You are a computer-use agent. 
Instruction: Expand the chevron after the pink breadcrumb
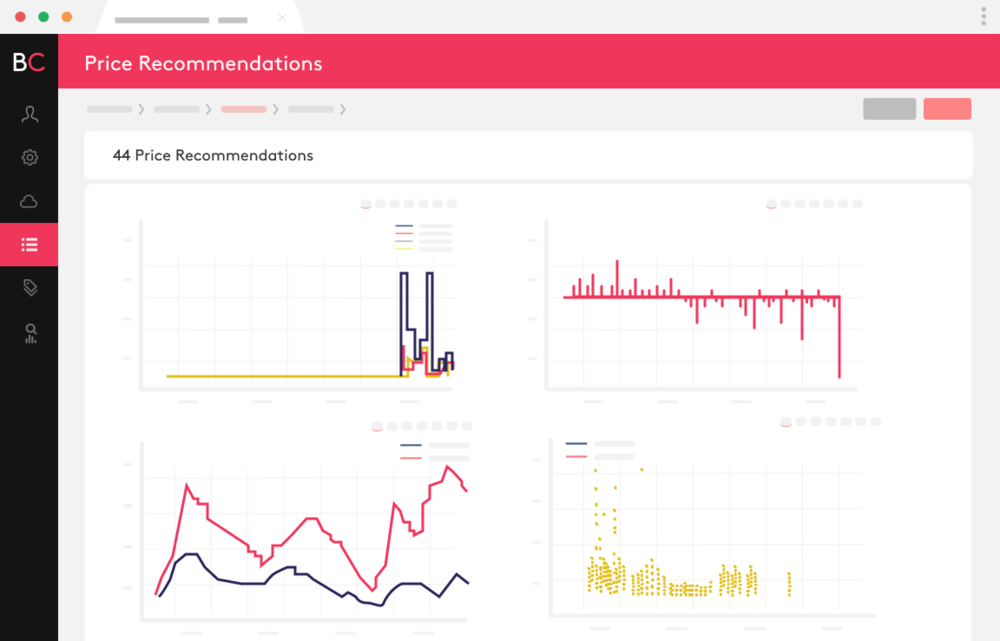[x=276, y=109]
